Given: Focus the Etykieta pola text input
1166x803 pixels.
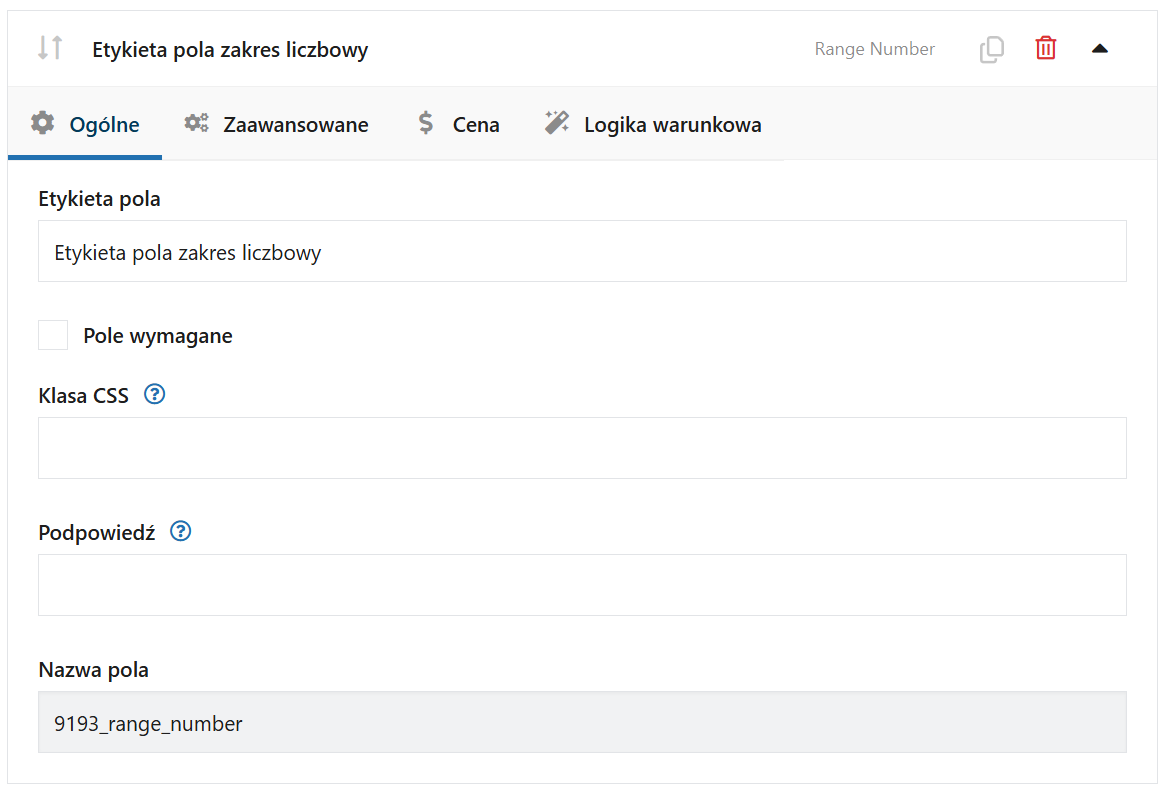Looking at the screenshot, I should [x=582, y=252].
